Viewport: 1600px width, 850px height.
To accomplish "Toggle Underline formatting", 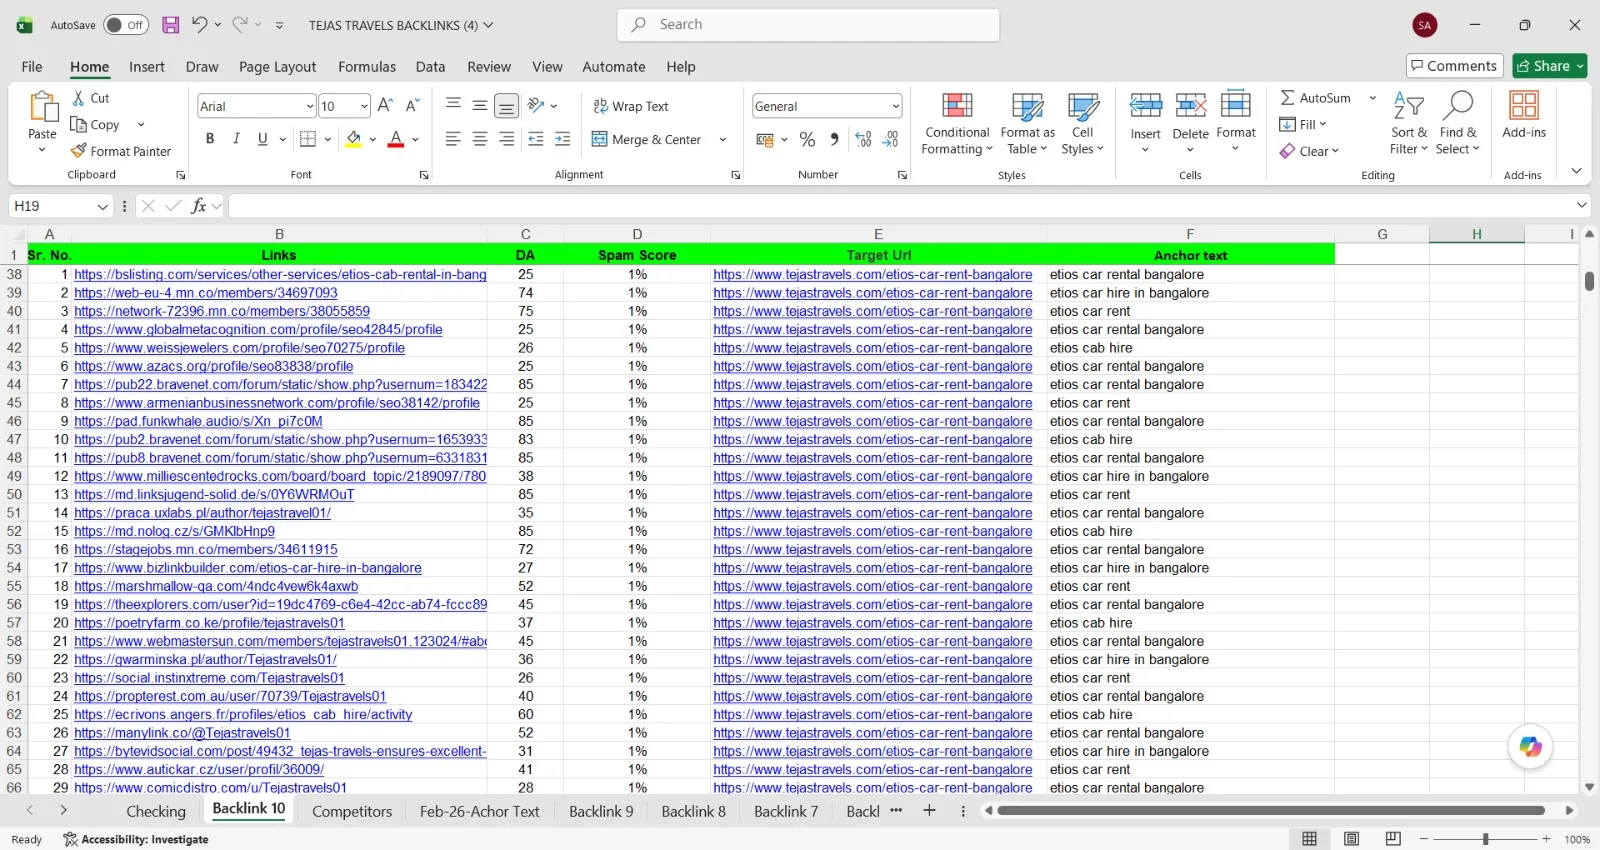I will coord(262,139).
